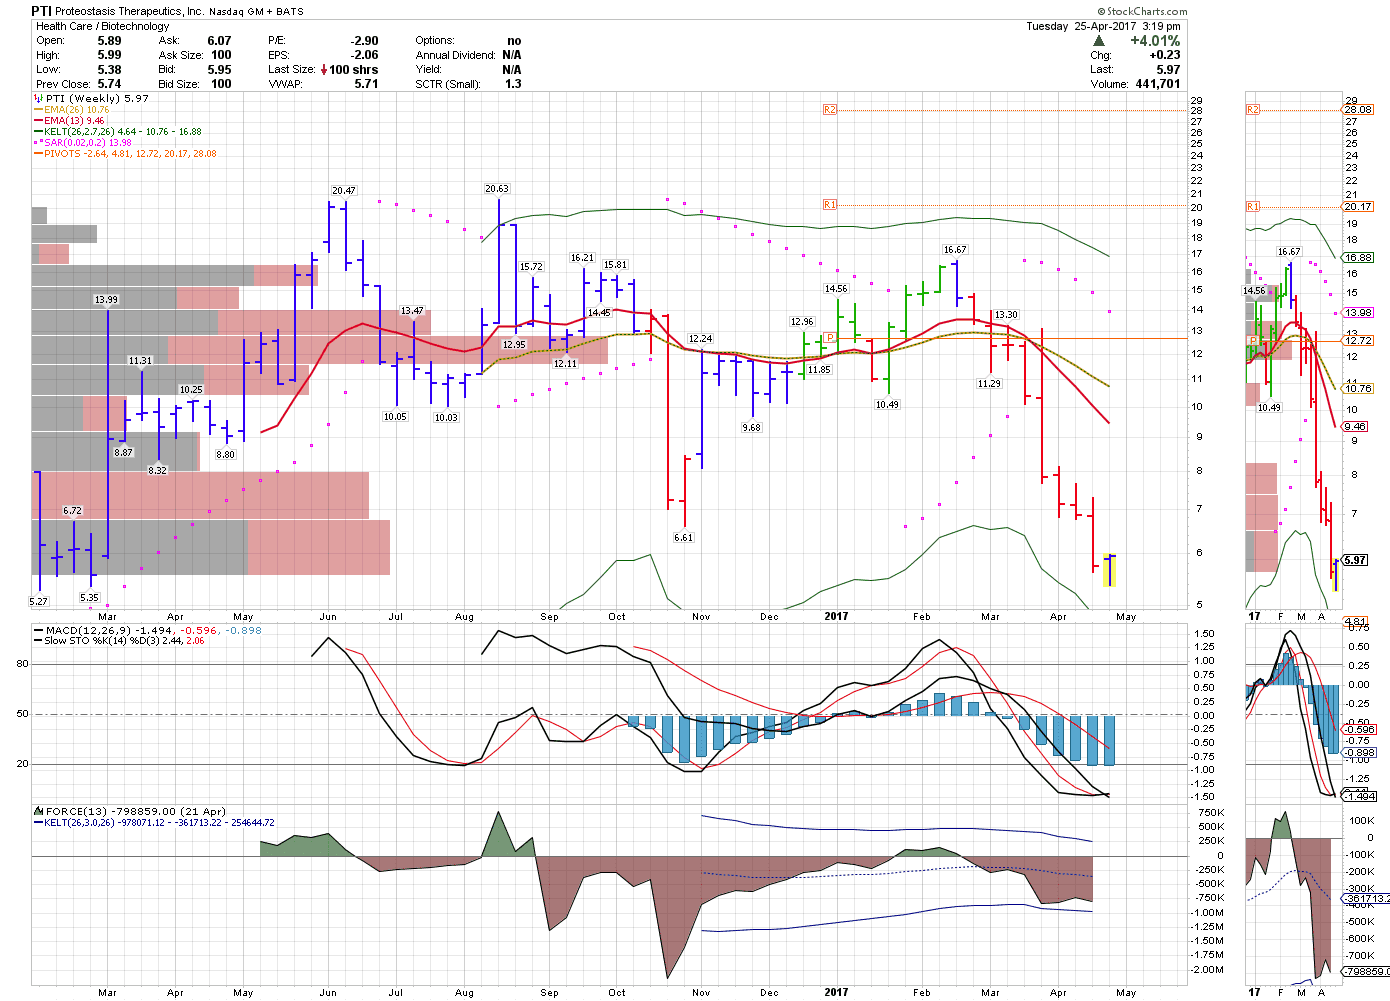Click the Bid price 5.95

pos(219,70)
